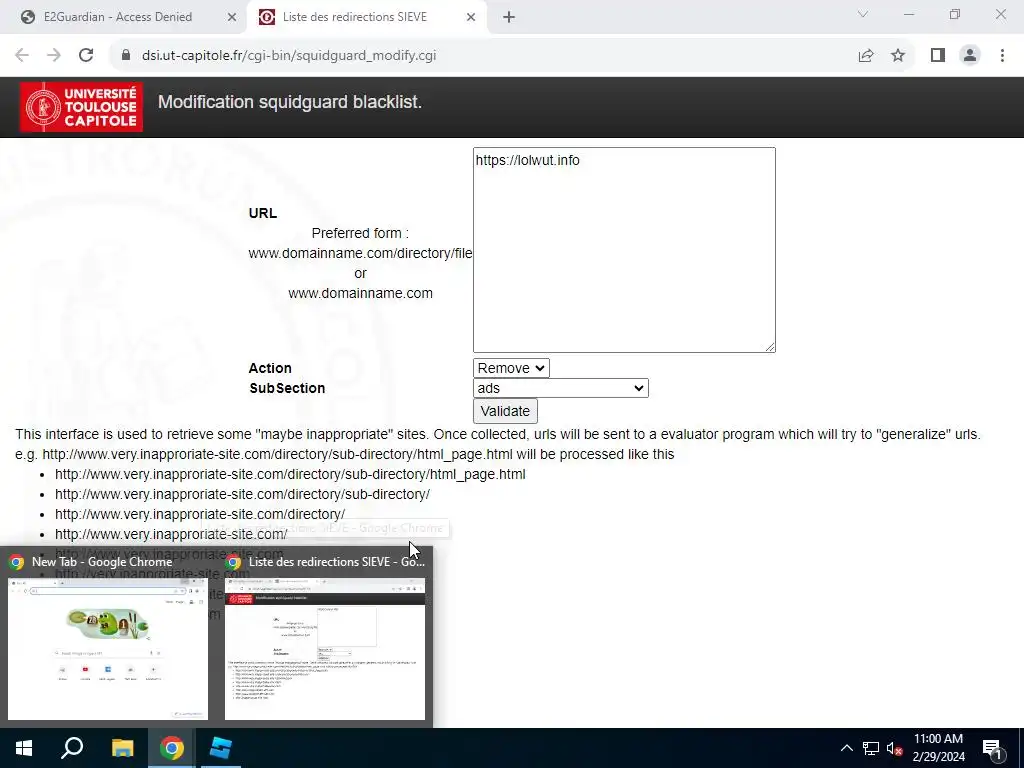Open the SubSection dropdown set to ads

[x=560, y=388]
